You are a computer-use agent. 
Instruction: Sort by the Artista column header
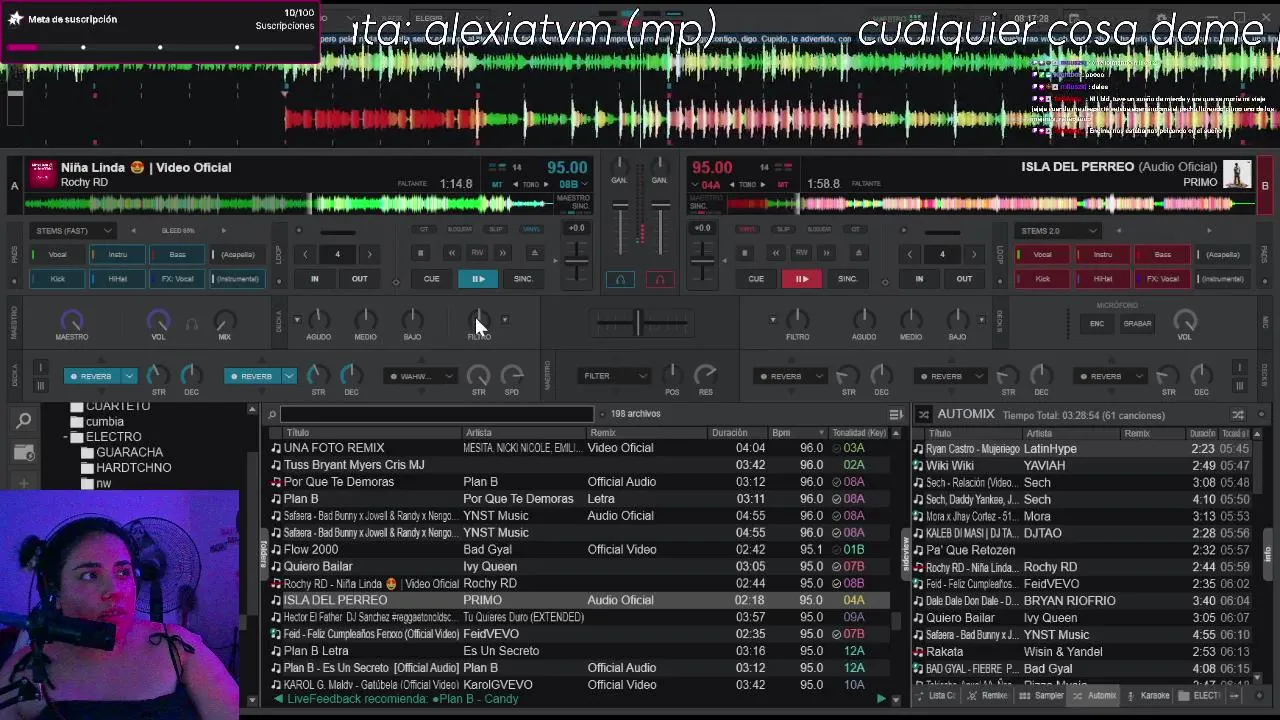(522, 433)
